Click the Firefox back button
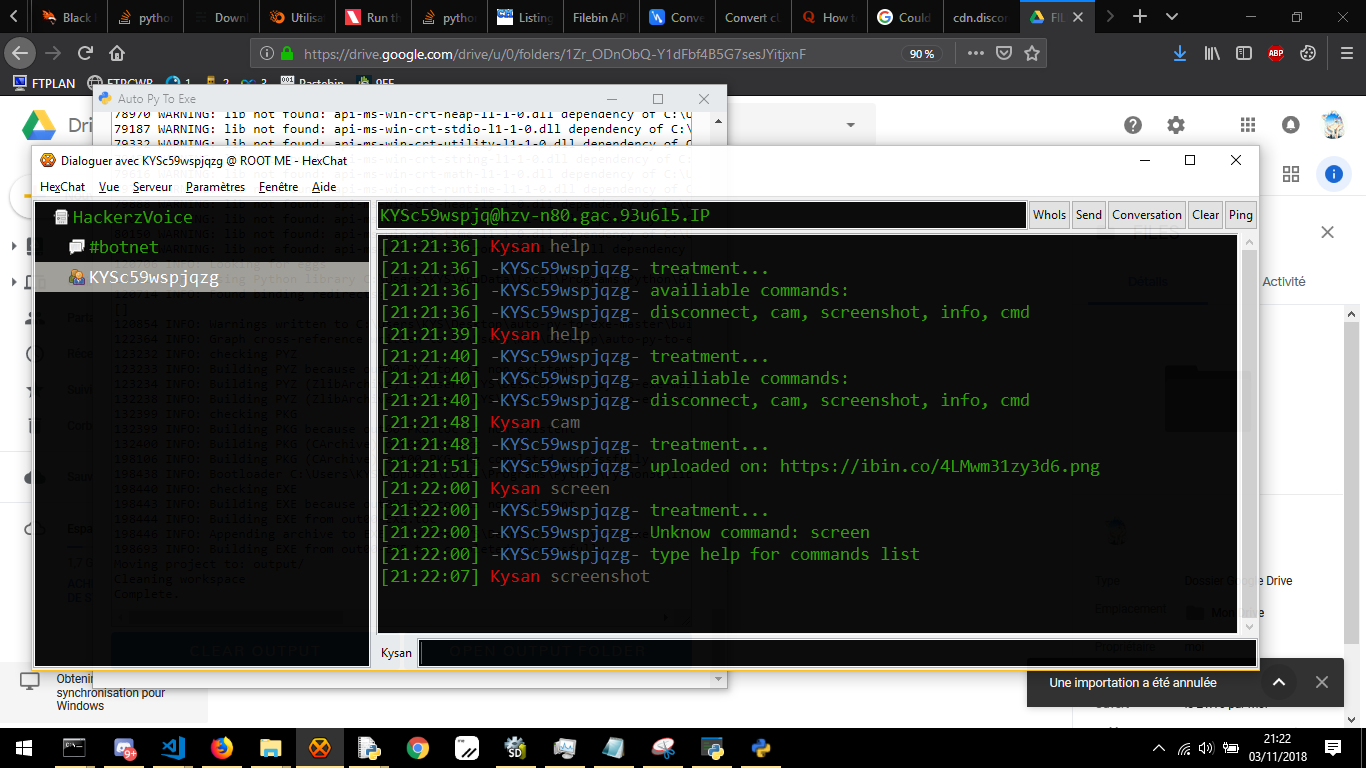 point(21,53)
